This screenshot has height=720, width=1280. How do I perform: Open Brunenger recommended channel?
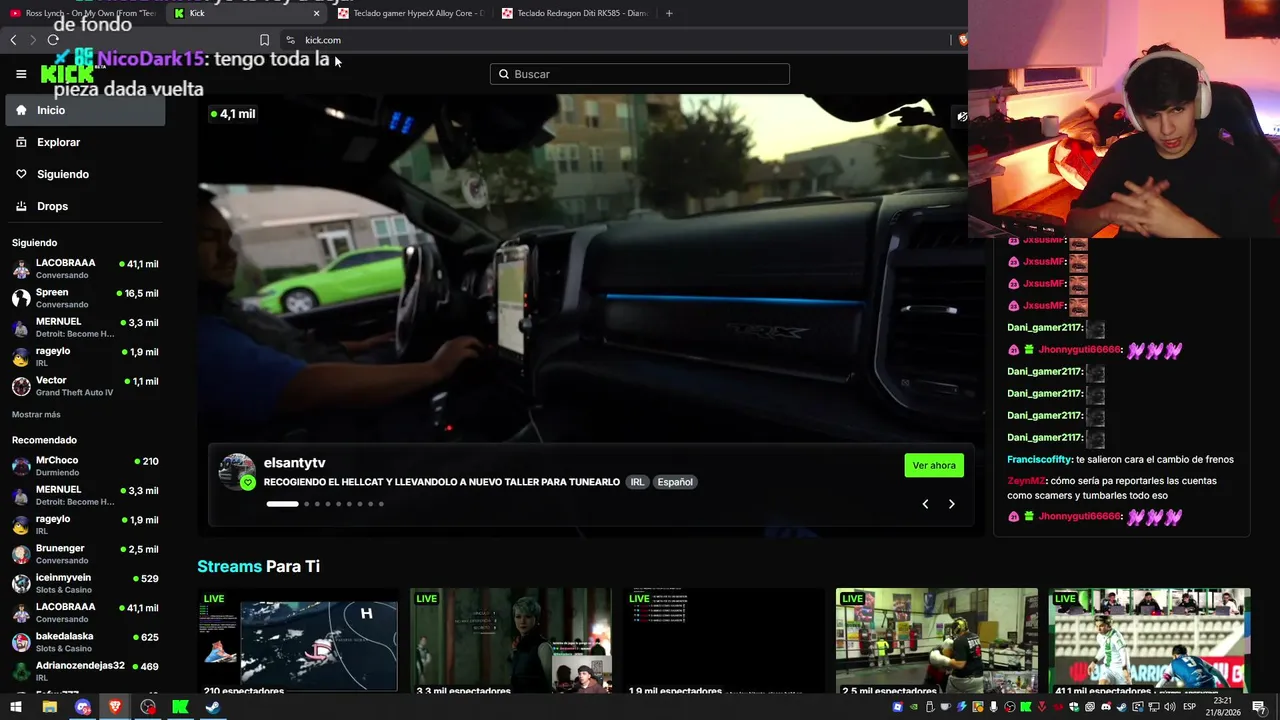85,554
